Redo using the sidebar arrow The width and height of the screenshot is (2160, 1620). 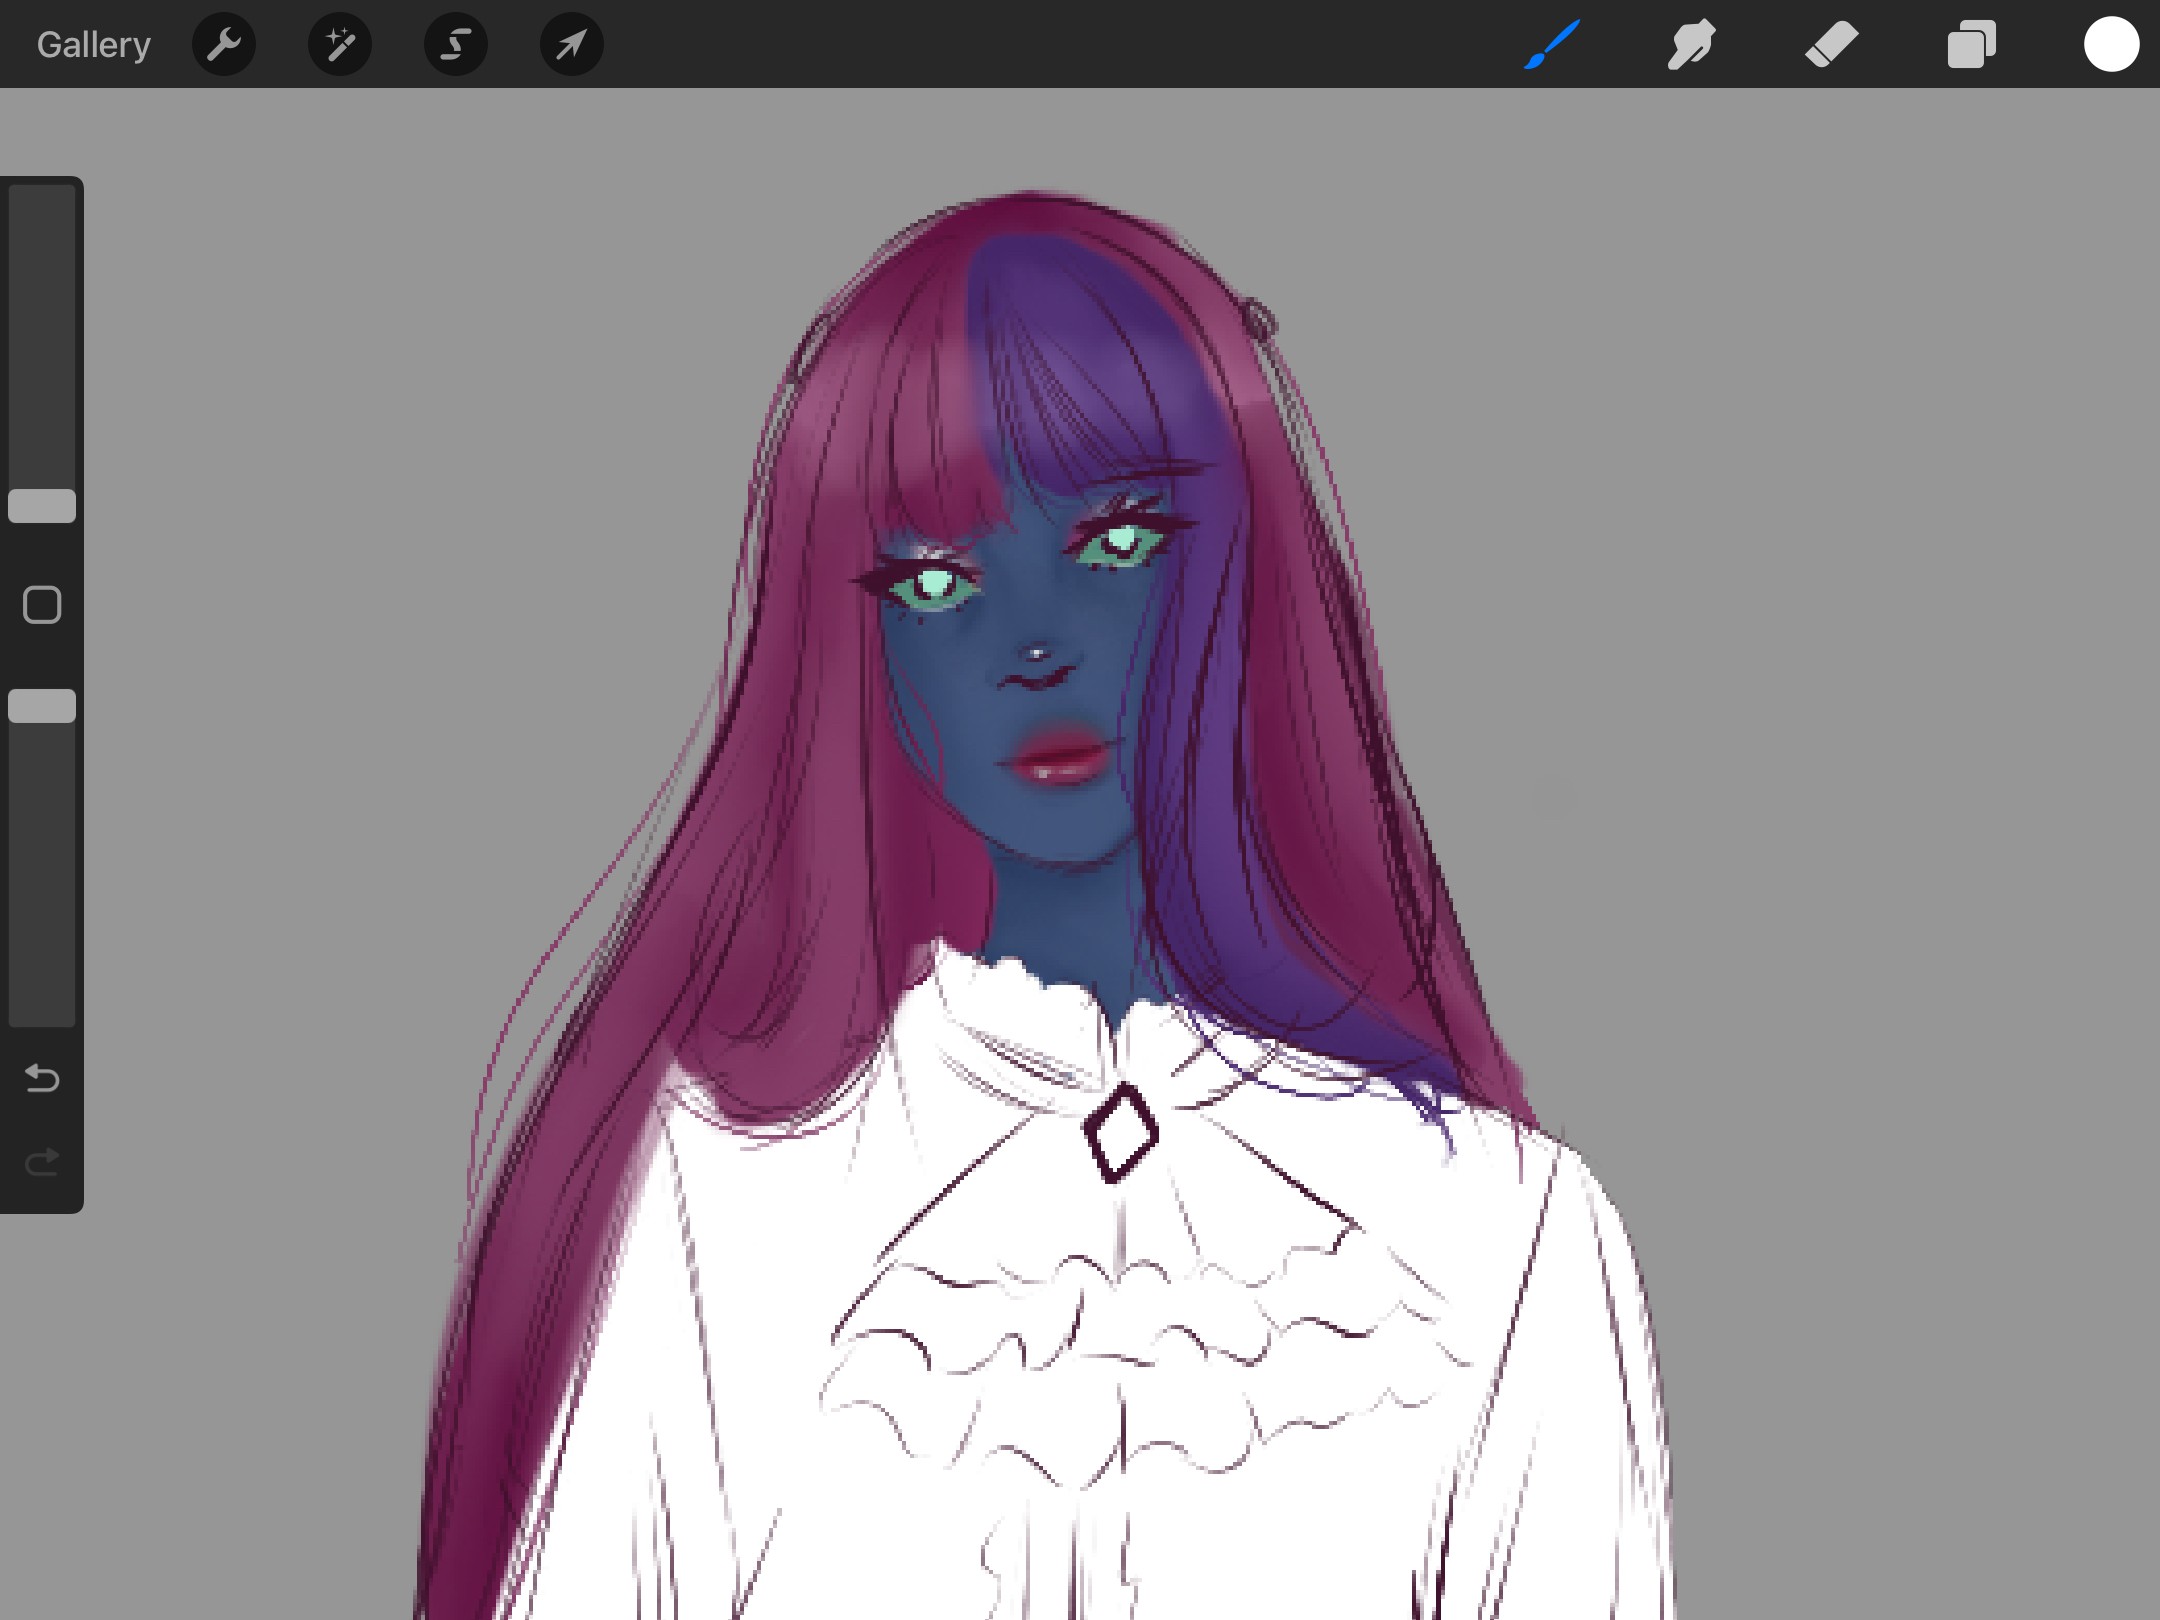42,1162
